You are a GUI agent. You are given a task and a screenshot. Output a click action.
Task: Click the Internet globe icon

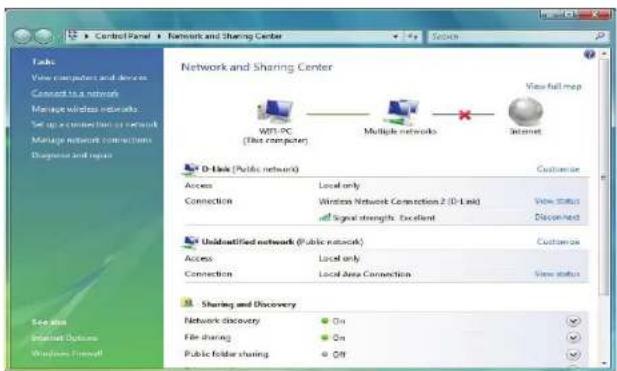(525, 111)
